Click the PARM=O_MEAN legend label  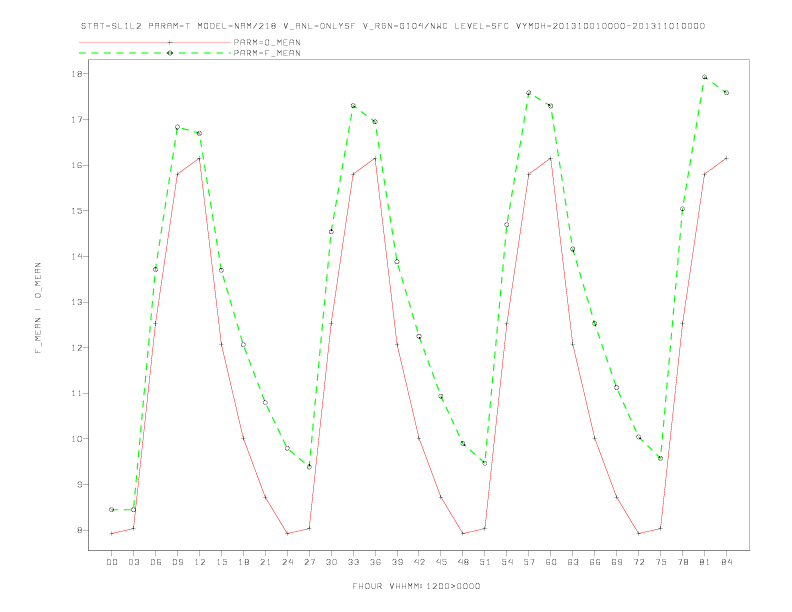(x=267, y=42)
